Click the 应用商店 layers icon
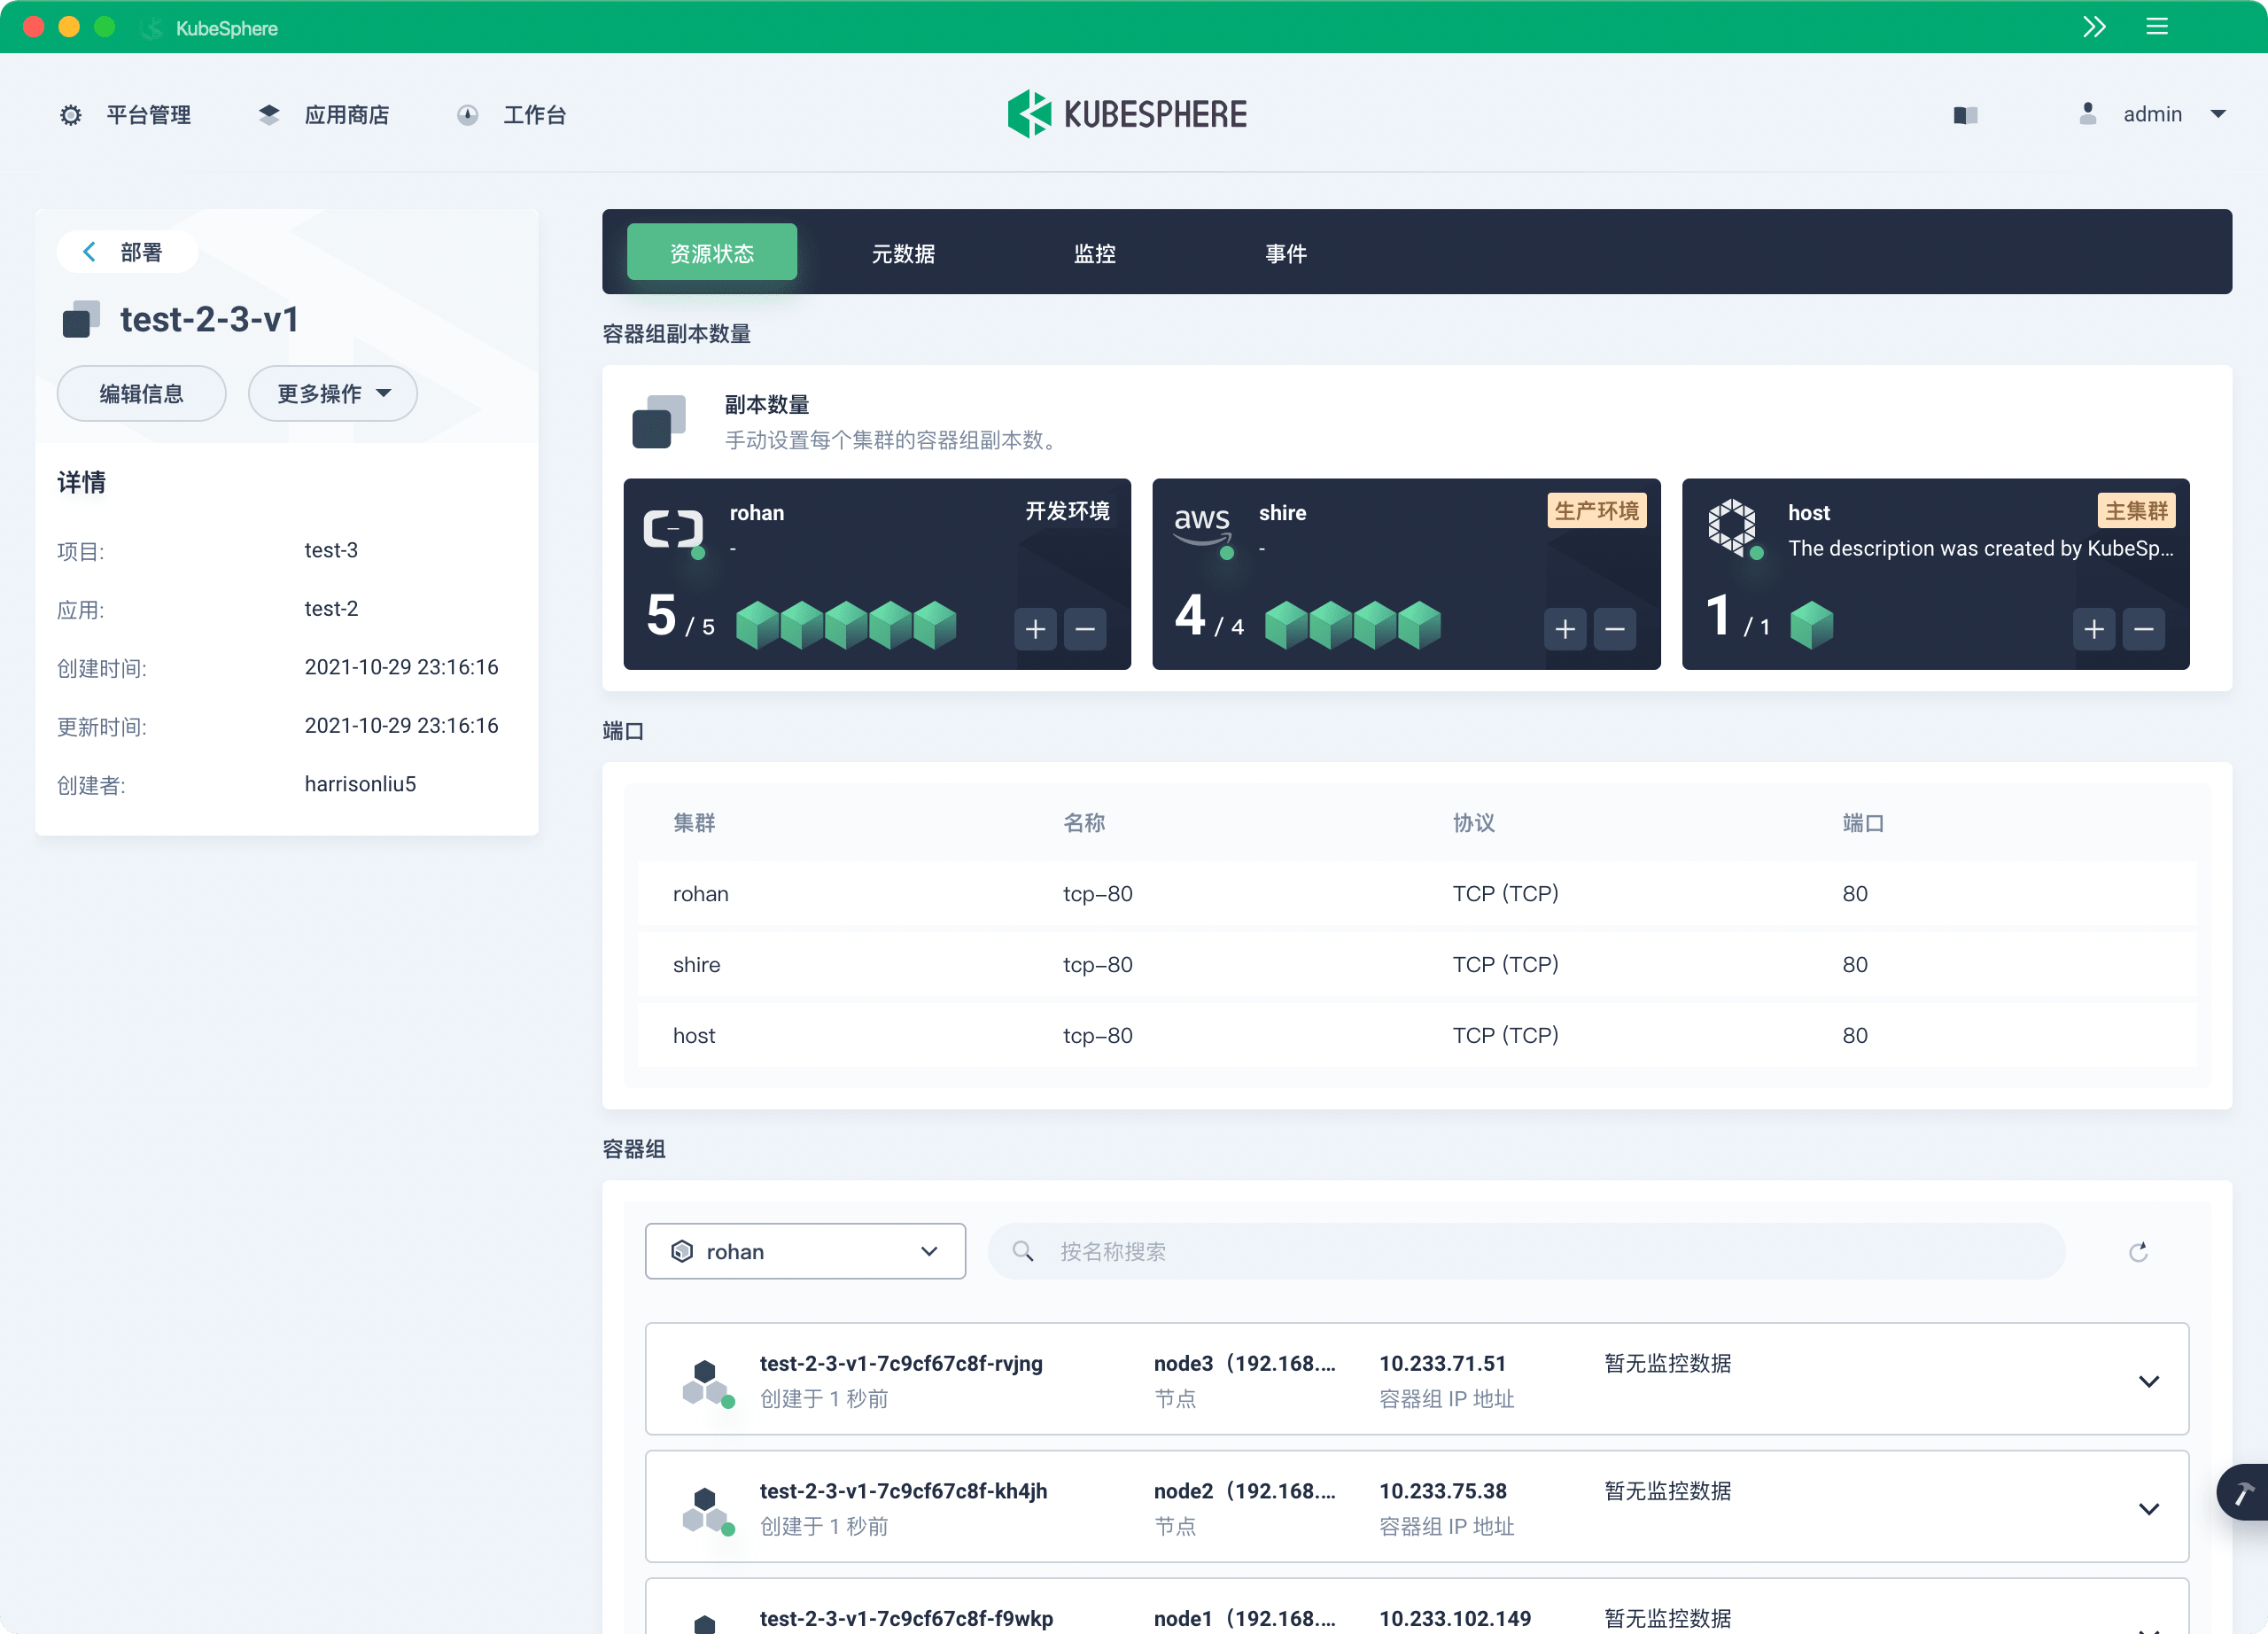Screen dimensions: 2268x1634 tap(269, 115)
